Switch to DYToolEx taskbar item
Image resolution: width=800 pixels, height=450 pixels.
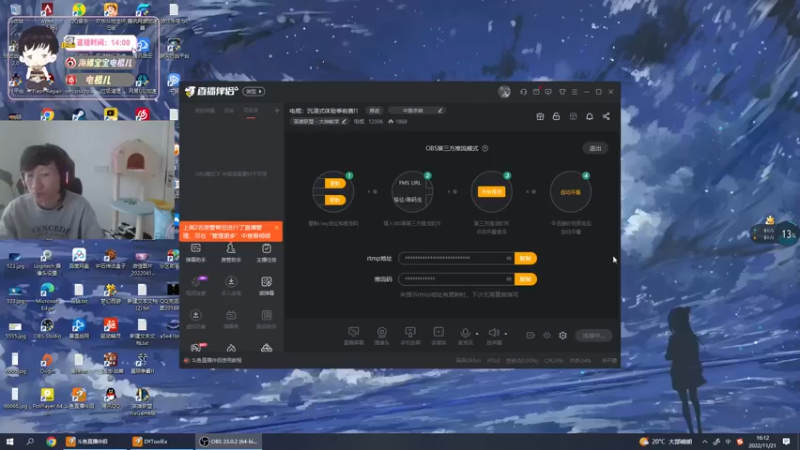point(162,441)
